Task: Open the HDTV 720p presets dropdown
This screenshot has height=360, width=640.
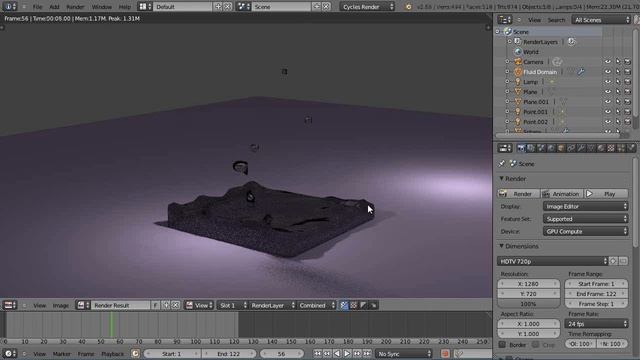Action: pos(553,261)
